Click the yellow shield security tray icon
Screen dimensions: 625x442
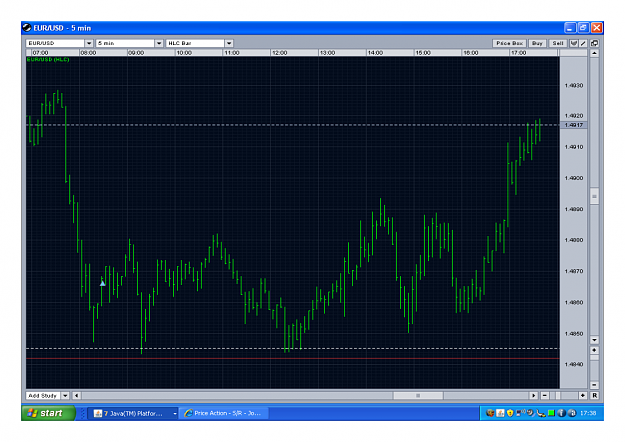[510, 413]
